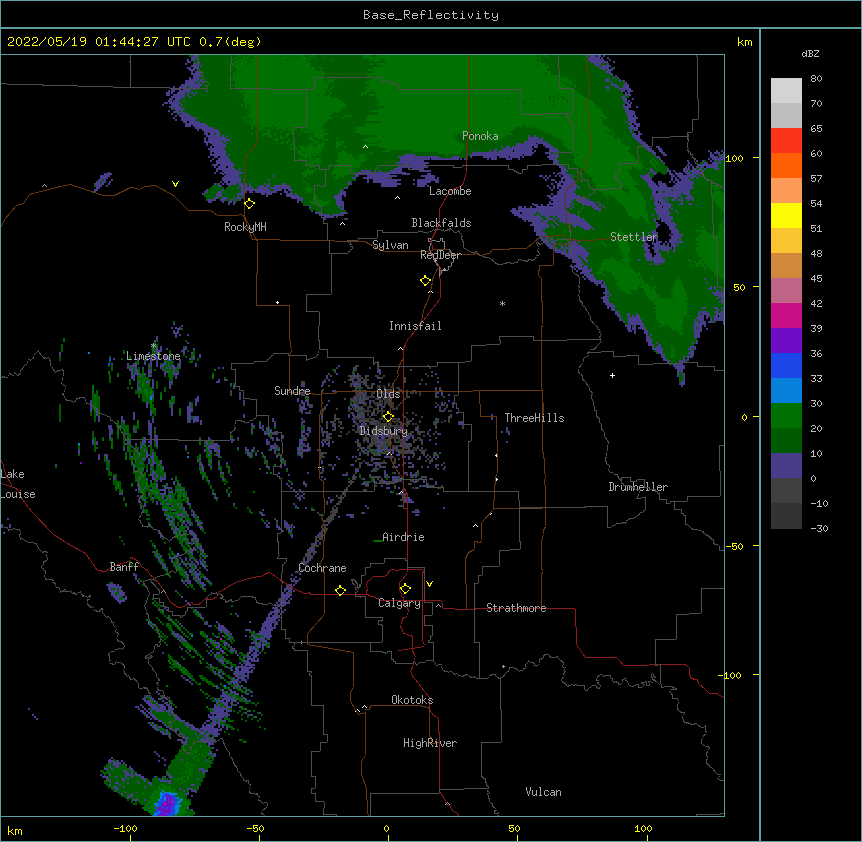Click the dBZ legend heading
This screenshot has width=862, height=842.
click(810, 53)
